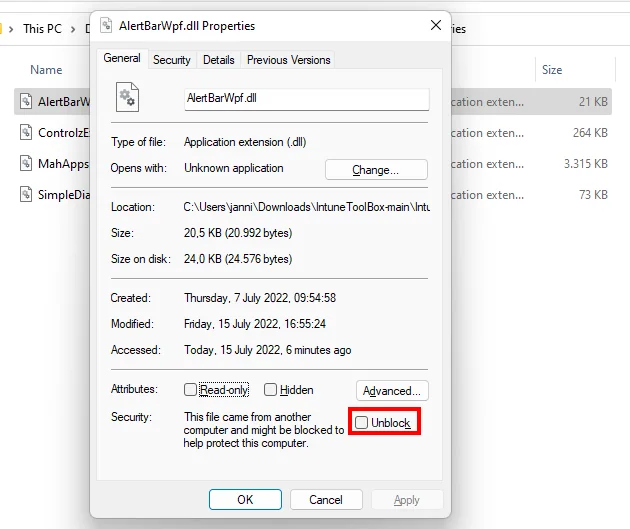This screenshot has height=529, width=630.
Task: Click the Application extension (.dll) text
Action: tap(245, 142)
